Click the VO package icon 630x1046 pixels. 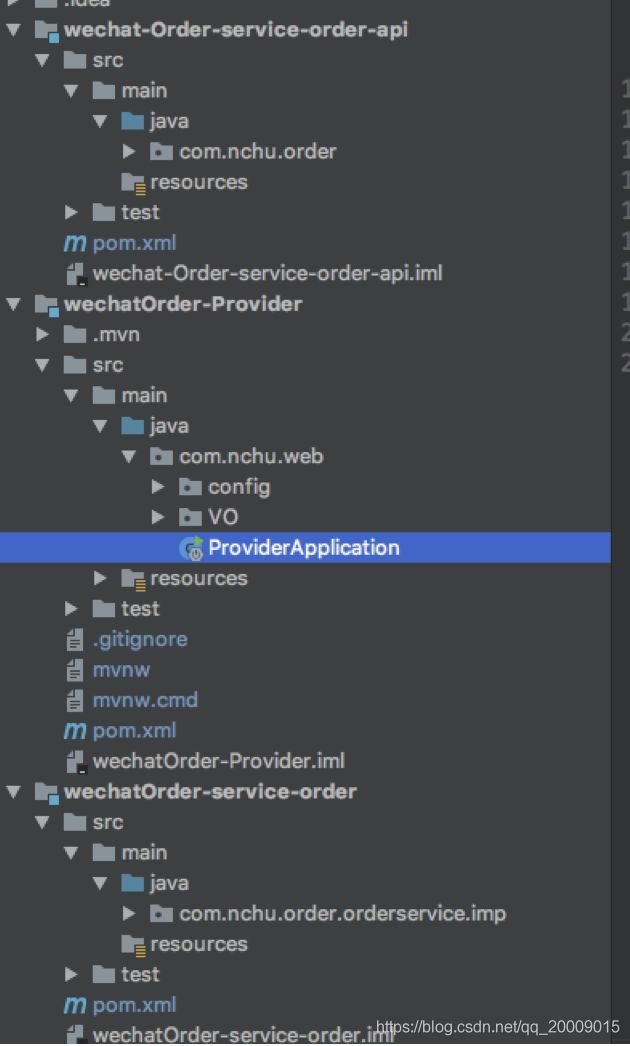(x=190, y=518)
